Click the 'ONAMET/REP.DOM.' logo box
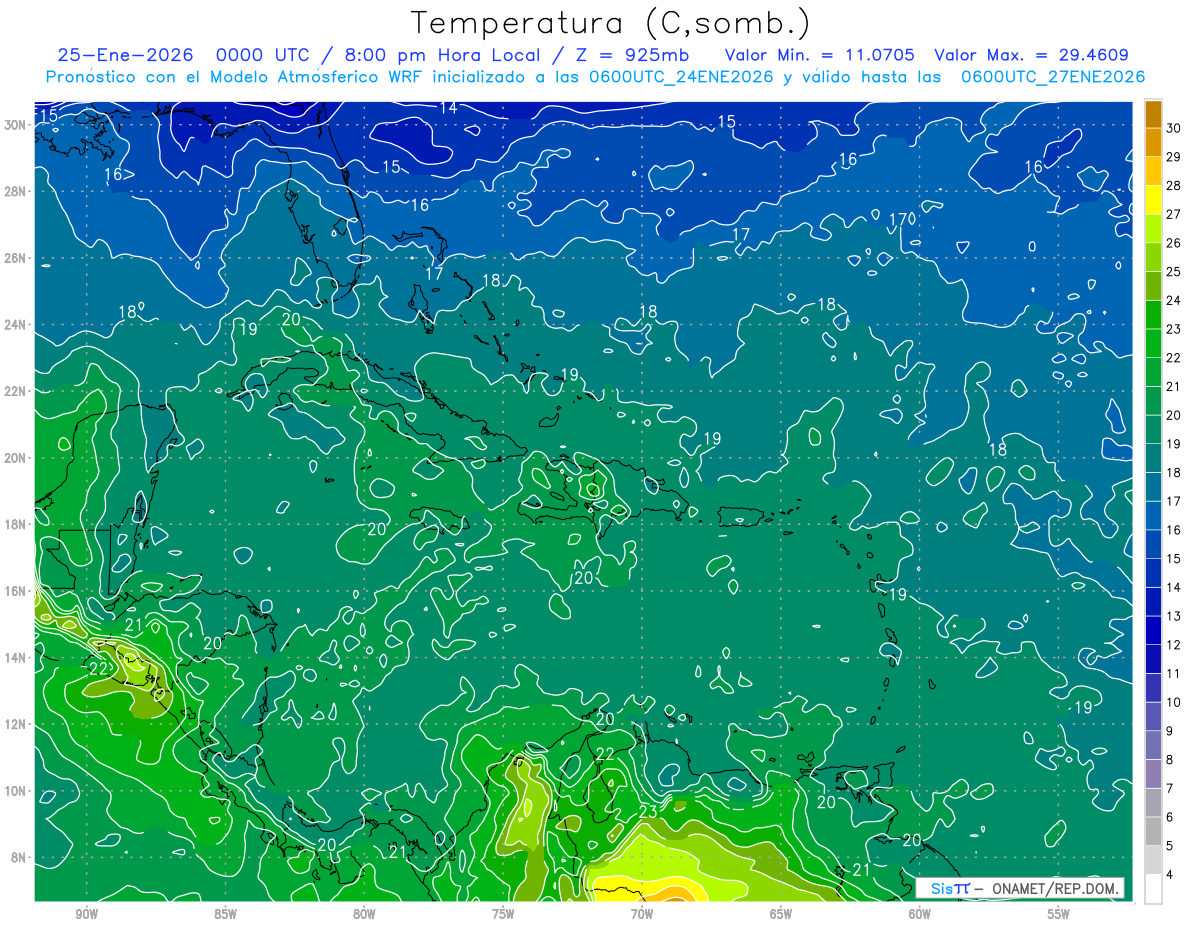 click(1021, 888)
